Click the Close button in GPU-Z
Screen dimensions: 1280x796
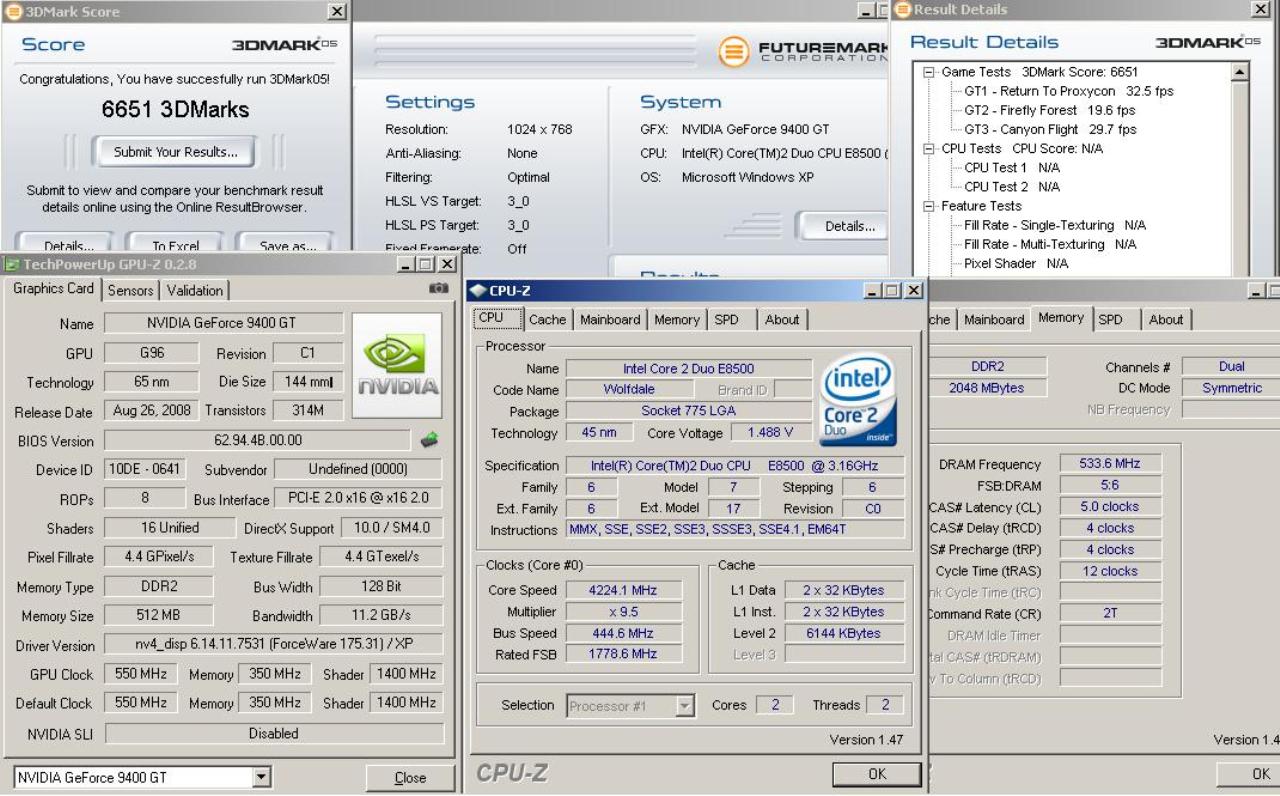410,777
